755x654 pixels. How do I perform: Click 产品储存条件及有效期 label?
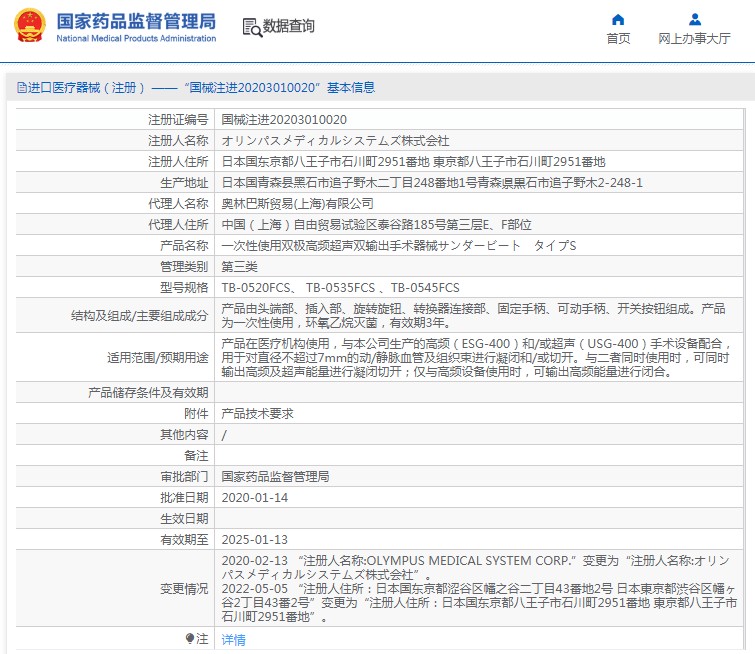click(x=148, y=393)
